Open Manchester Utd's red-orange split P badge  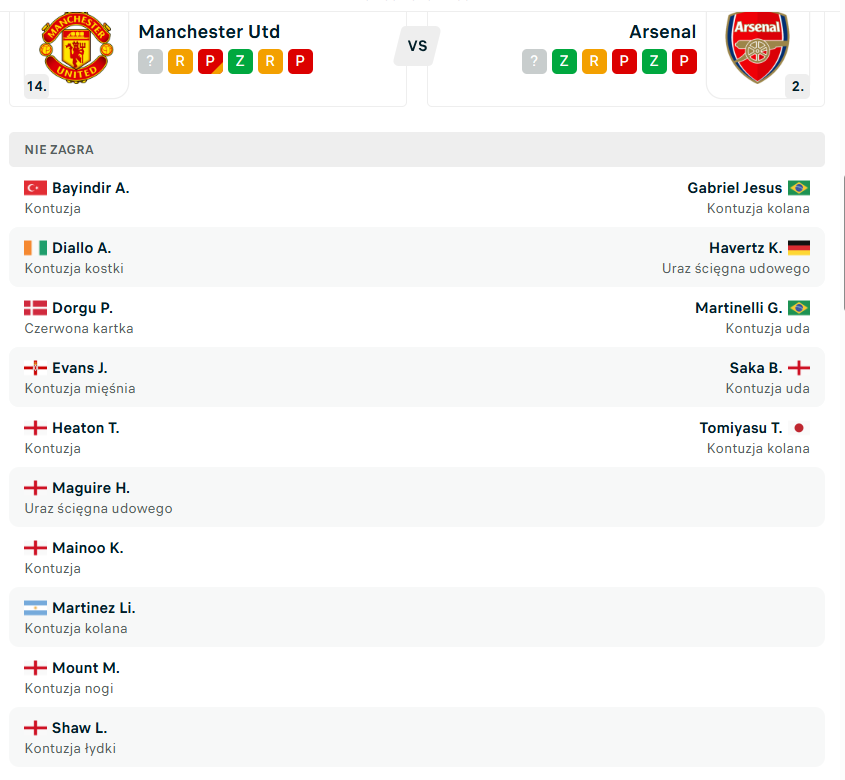point(210,61)
